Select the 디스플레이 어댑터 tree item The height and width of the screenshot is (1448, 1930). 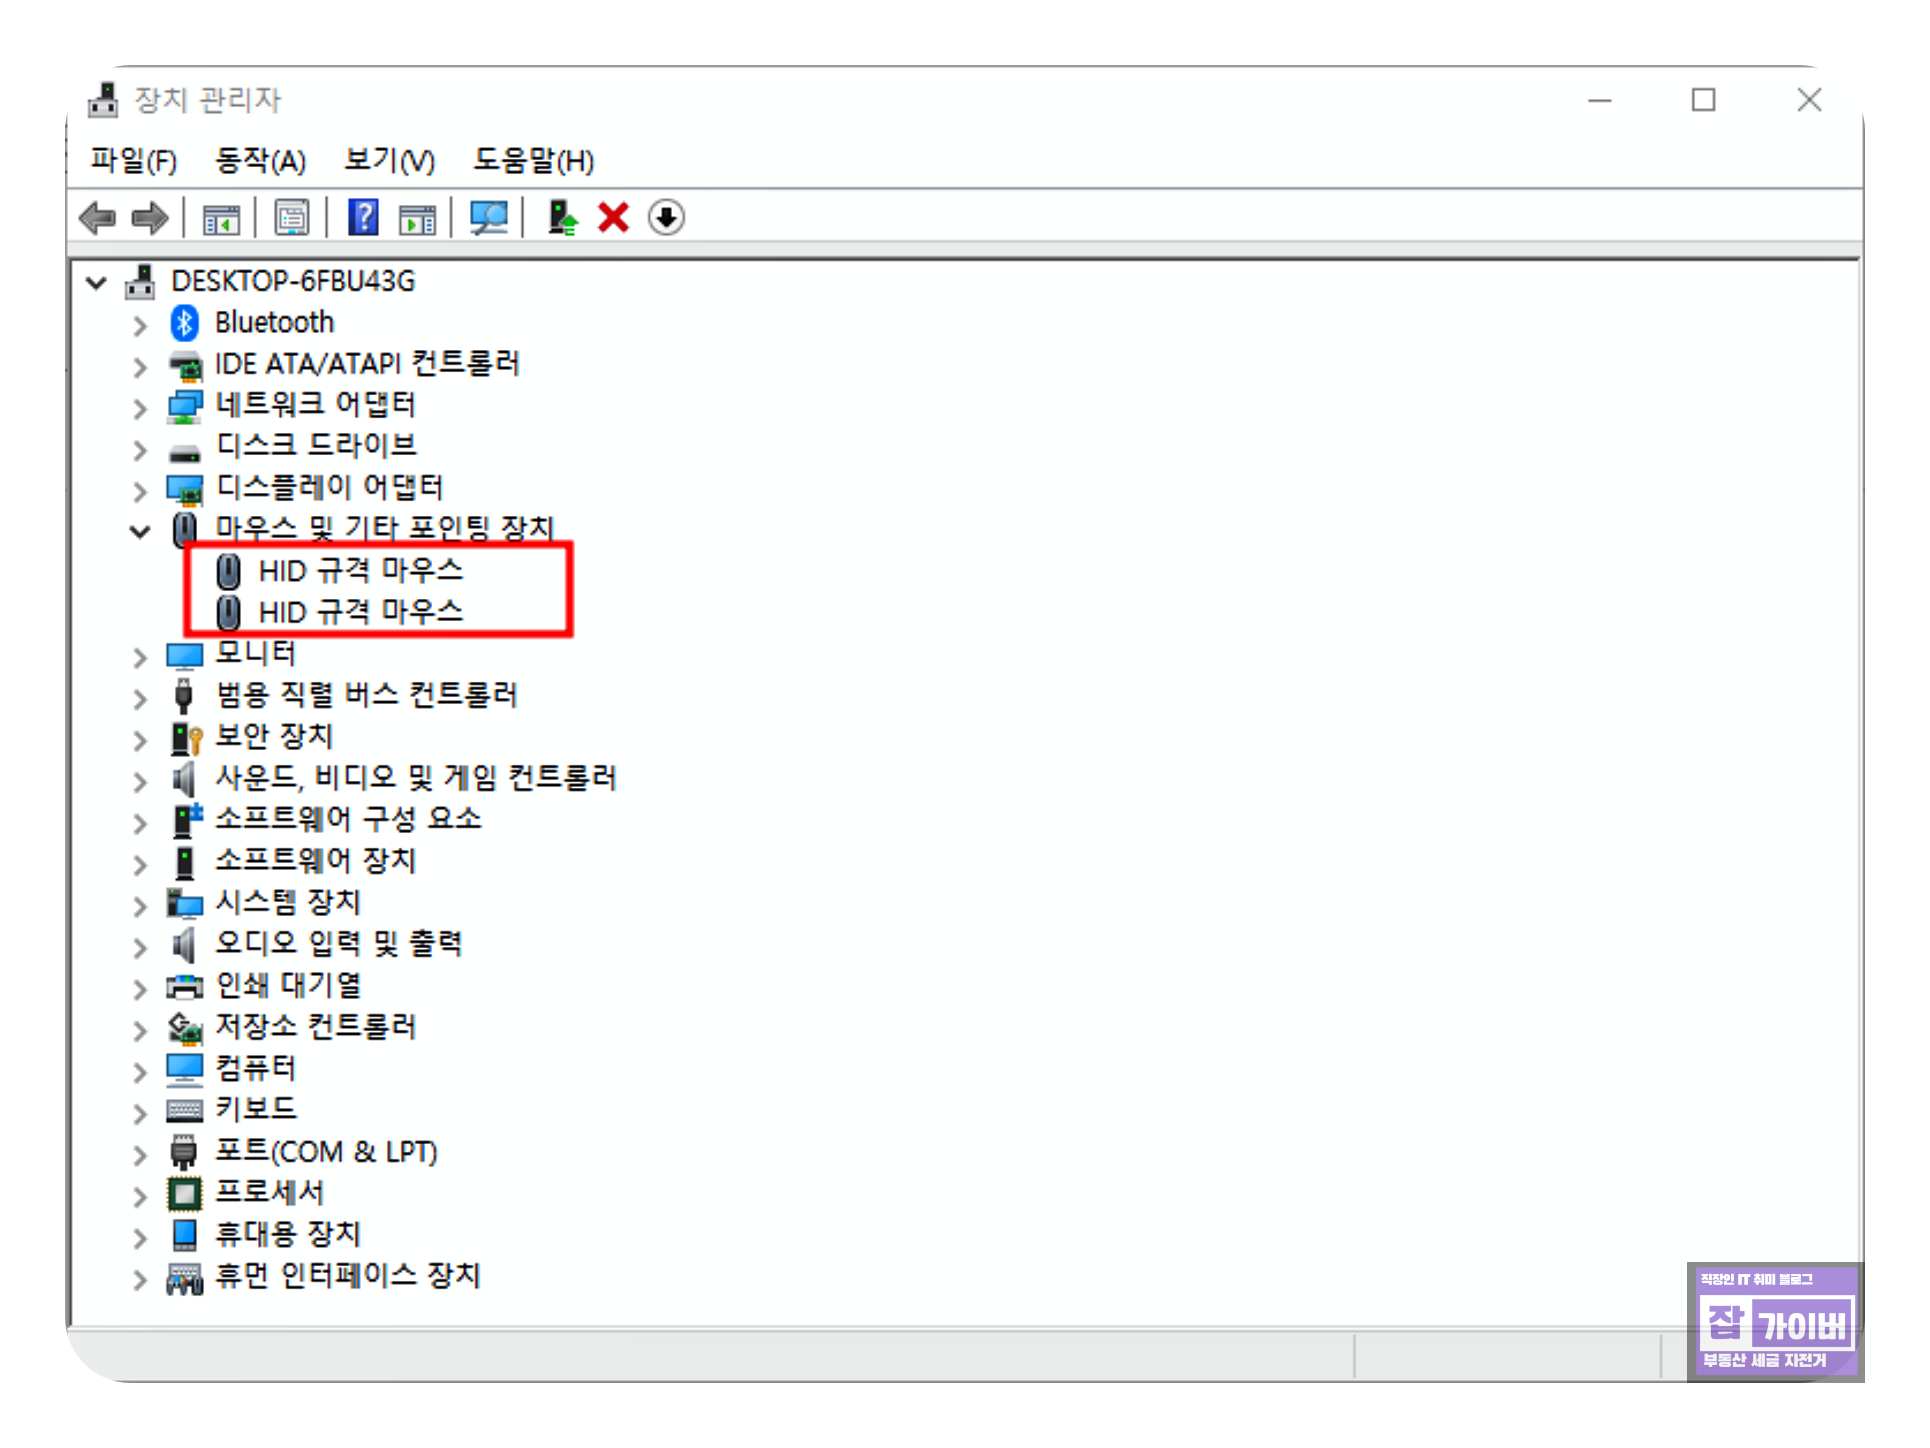click(x=329, y=488)
